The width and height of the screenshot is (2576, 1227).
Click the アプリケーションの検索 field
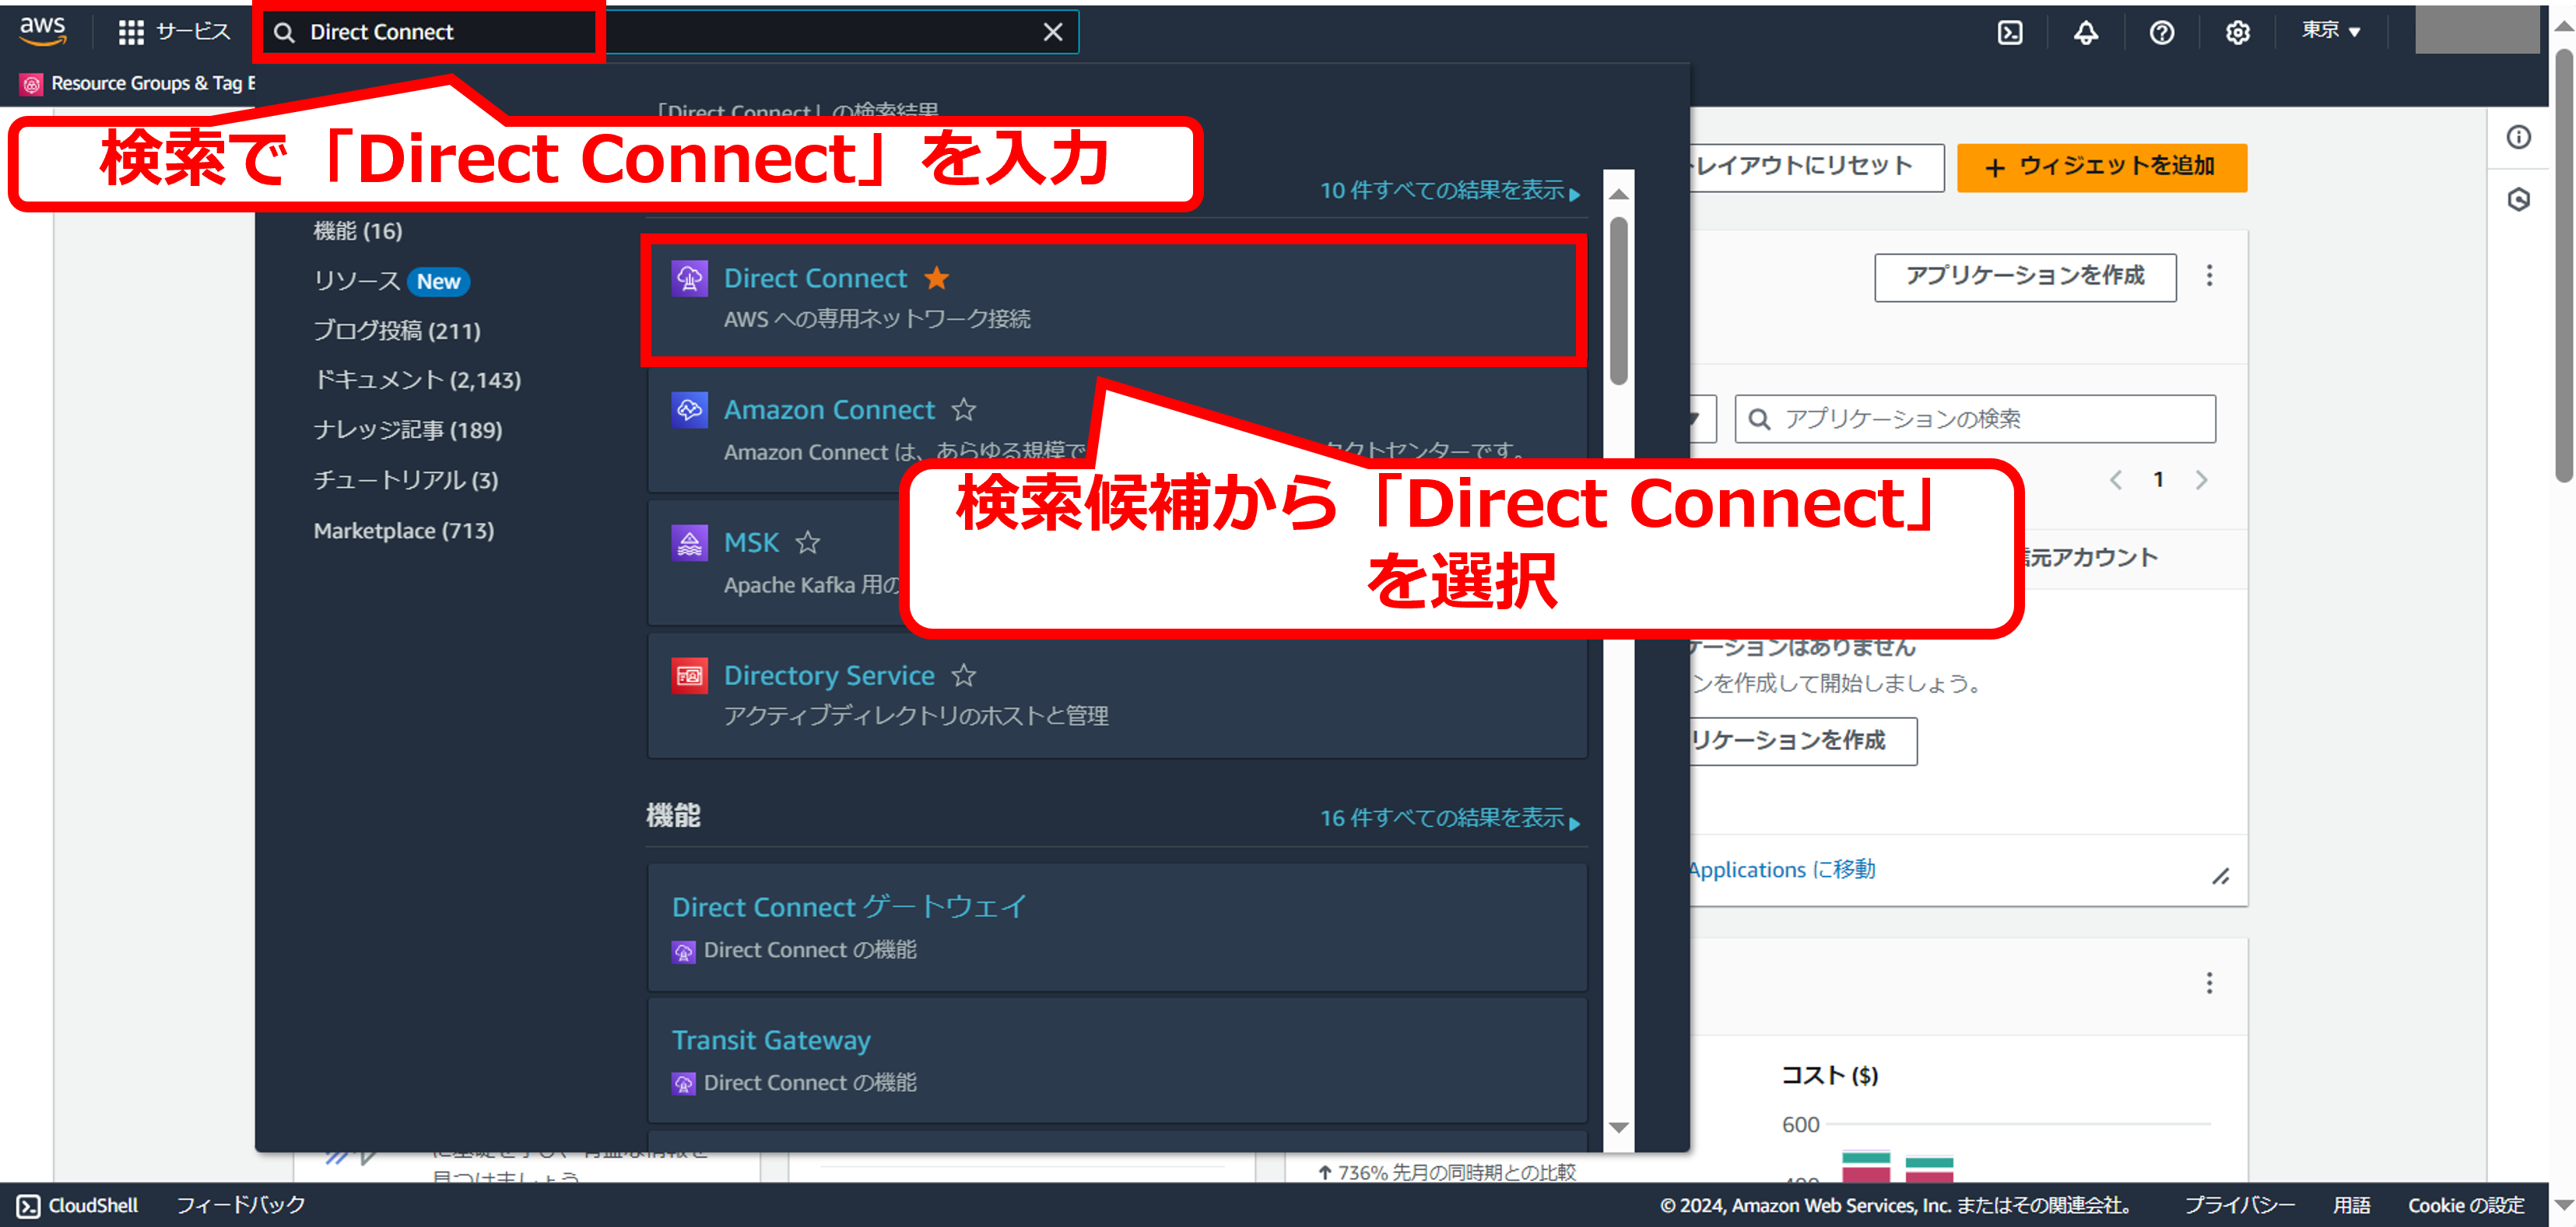pos(1975,418)
